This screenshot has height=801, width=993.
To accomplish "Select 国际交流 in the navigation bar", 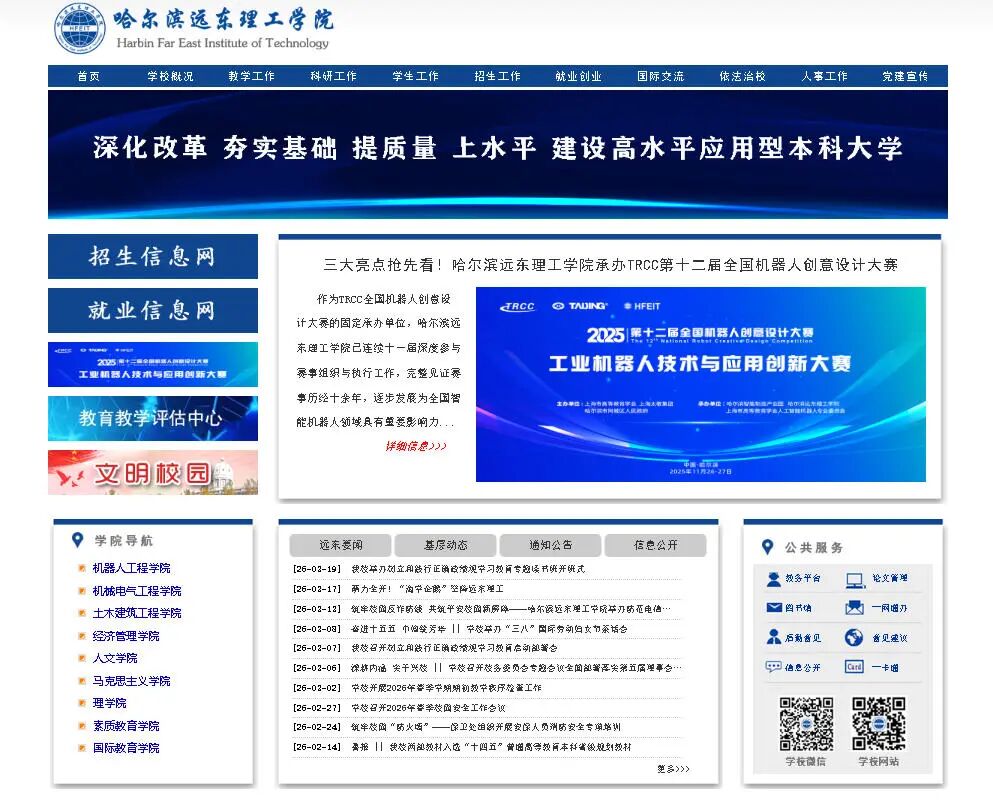I will (x=660, y=76).
